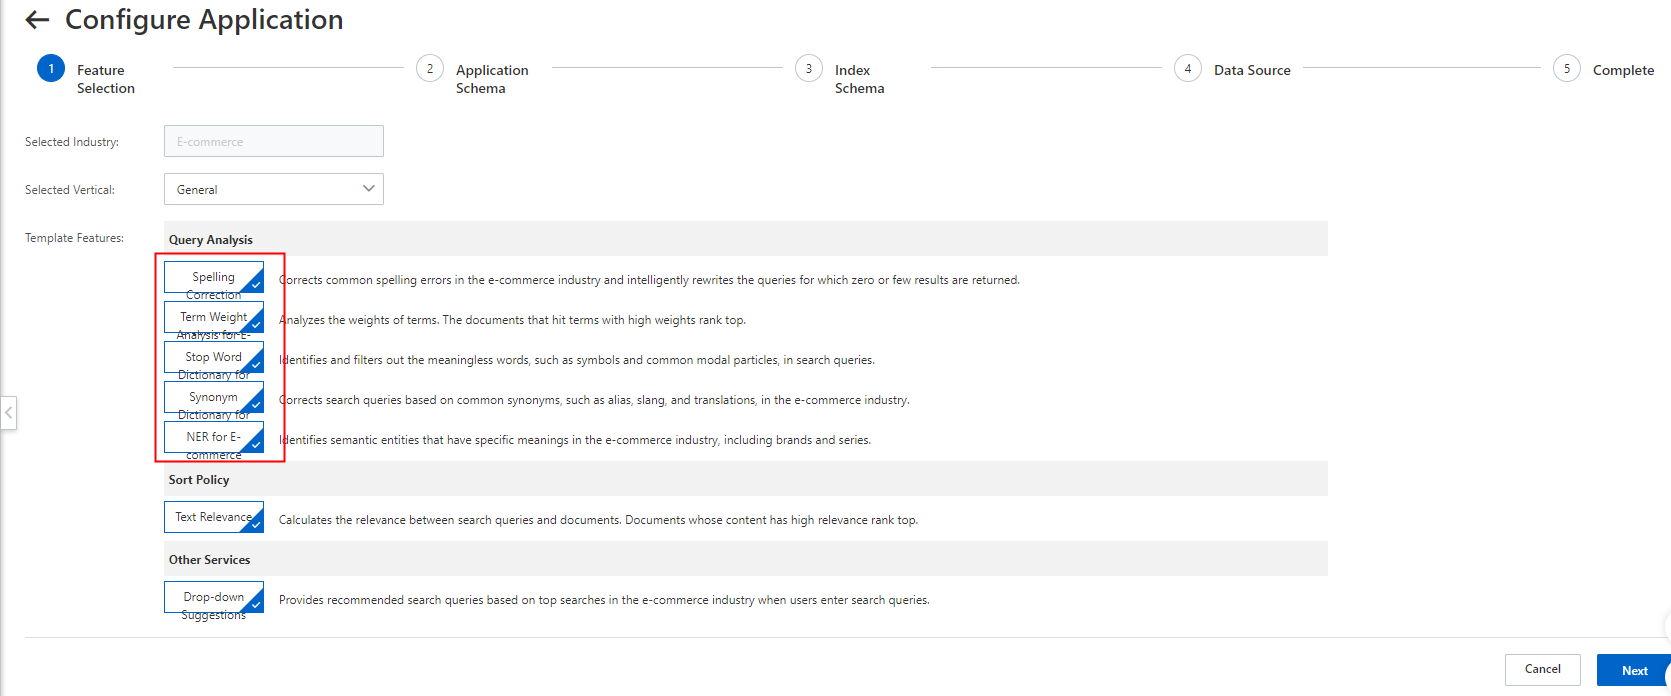Toggle the Spelling Correction feature
This screenshot has width=1671, height=696.
coord(214,278)
